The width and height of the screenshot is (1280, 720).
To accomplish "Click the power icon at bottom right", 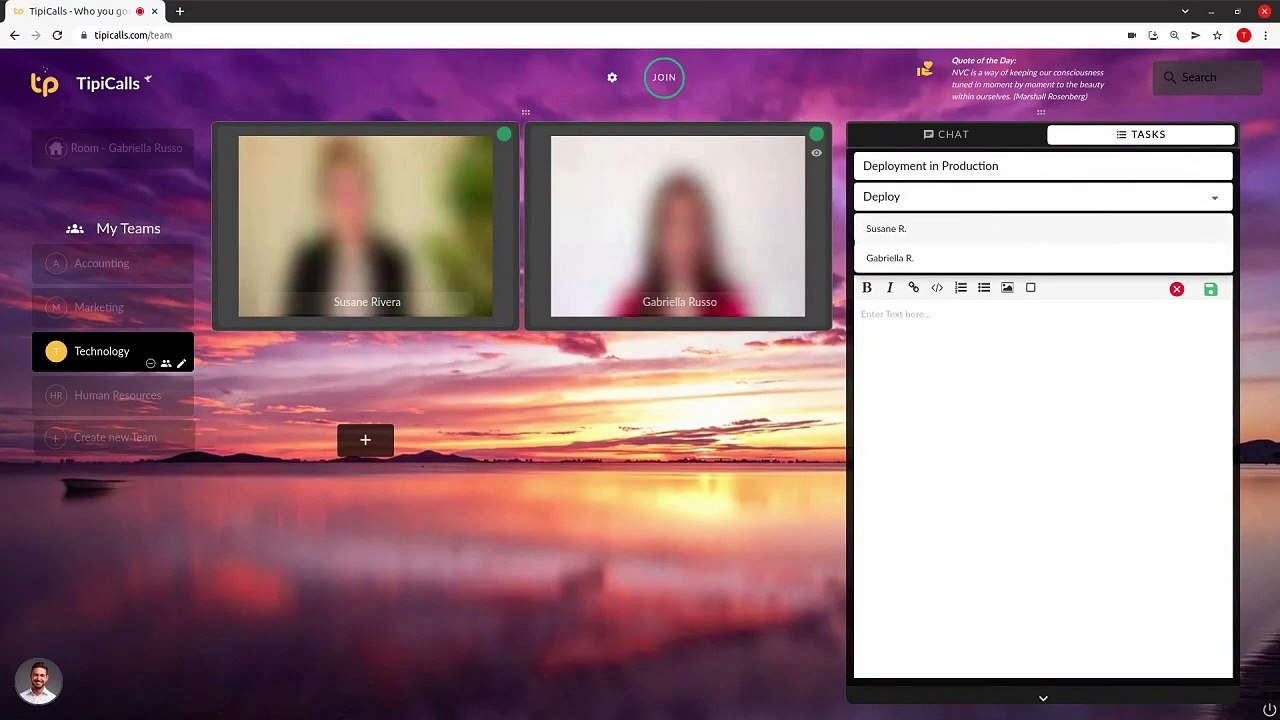I will [1269, 710].
